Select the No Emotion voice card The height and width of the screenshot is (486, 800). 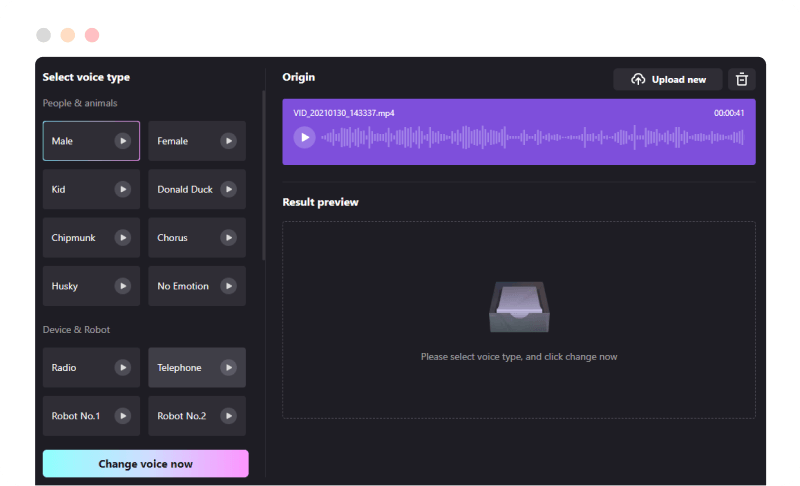pyautogui.click(x=183, y=286)
